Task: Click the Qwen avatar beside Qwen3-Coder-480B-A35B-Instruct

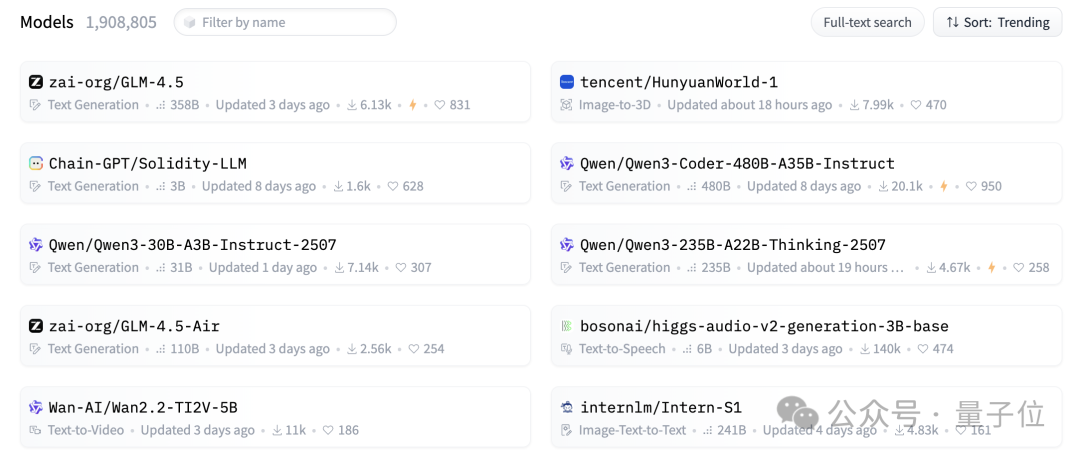Action: (567, 164)
